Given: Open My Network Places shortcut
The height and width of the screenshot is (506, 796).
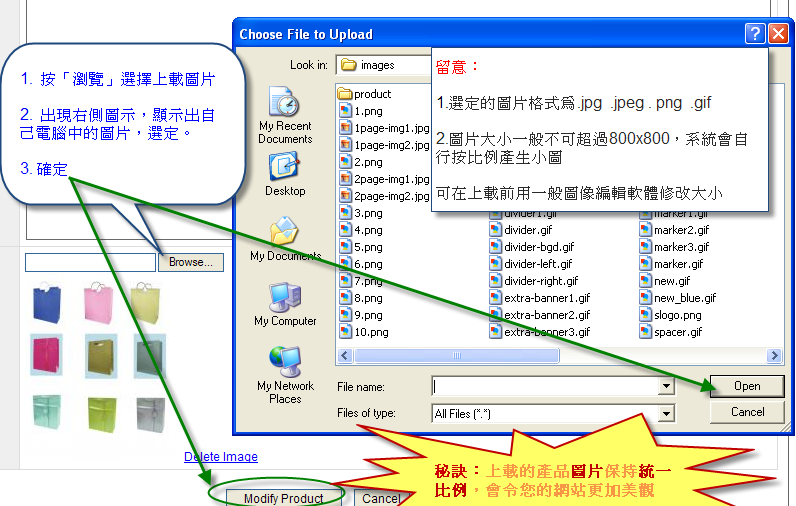Looking at the screenshot, I should coord(285,375).
